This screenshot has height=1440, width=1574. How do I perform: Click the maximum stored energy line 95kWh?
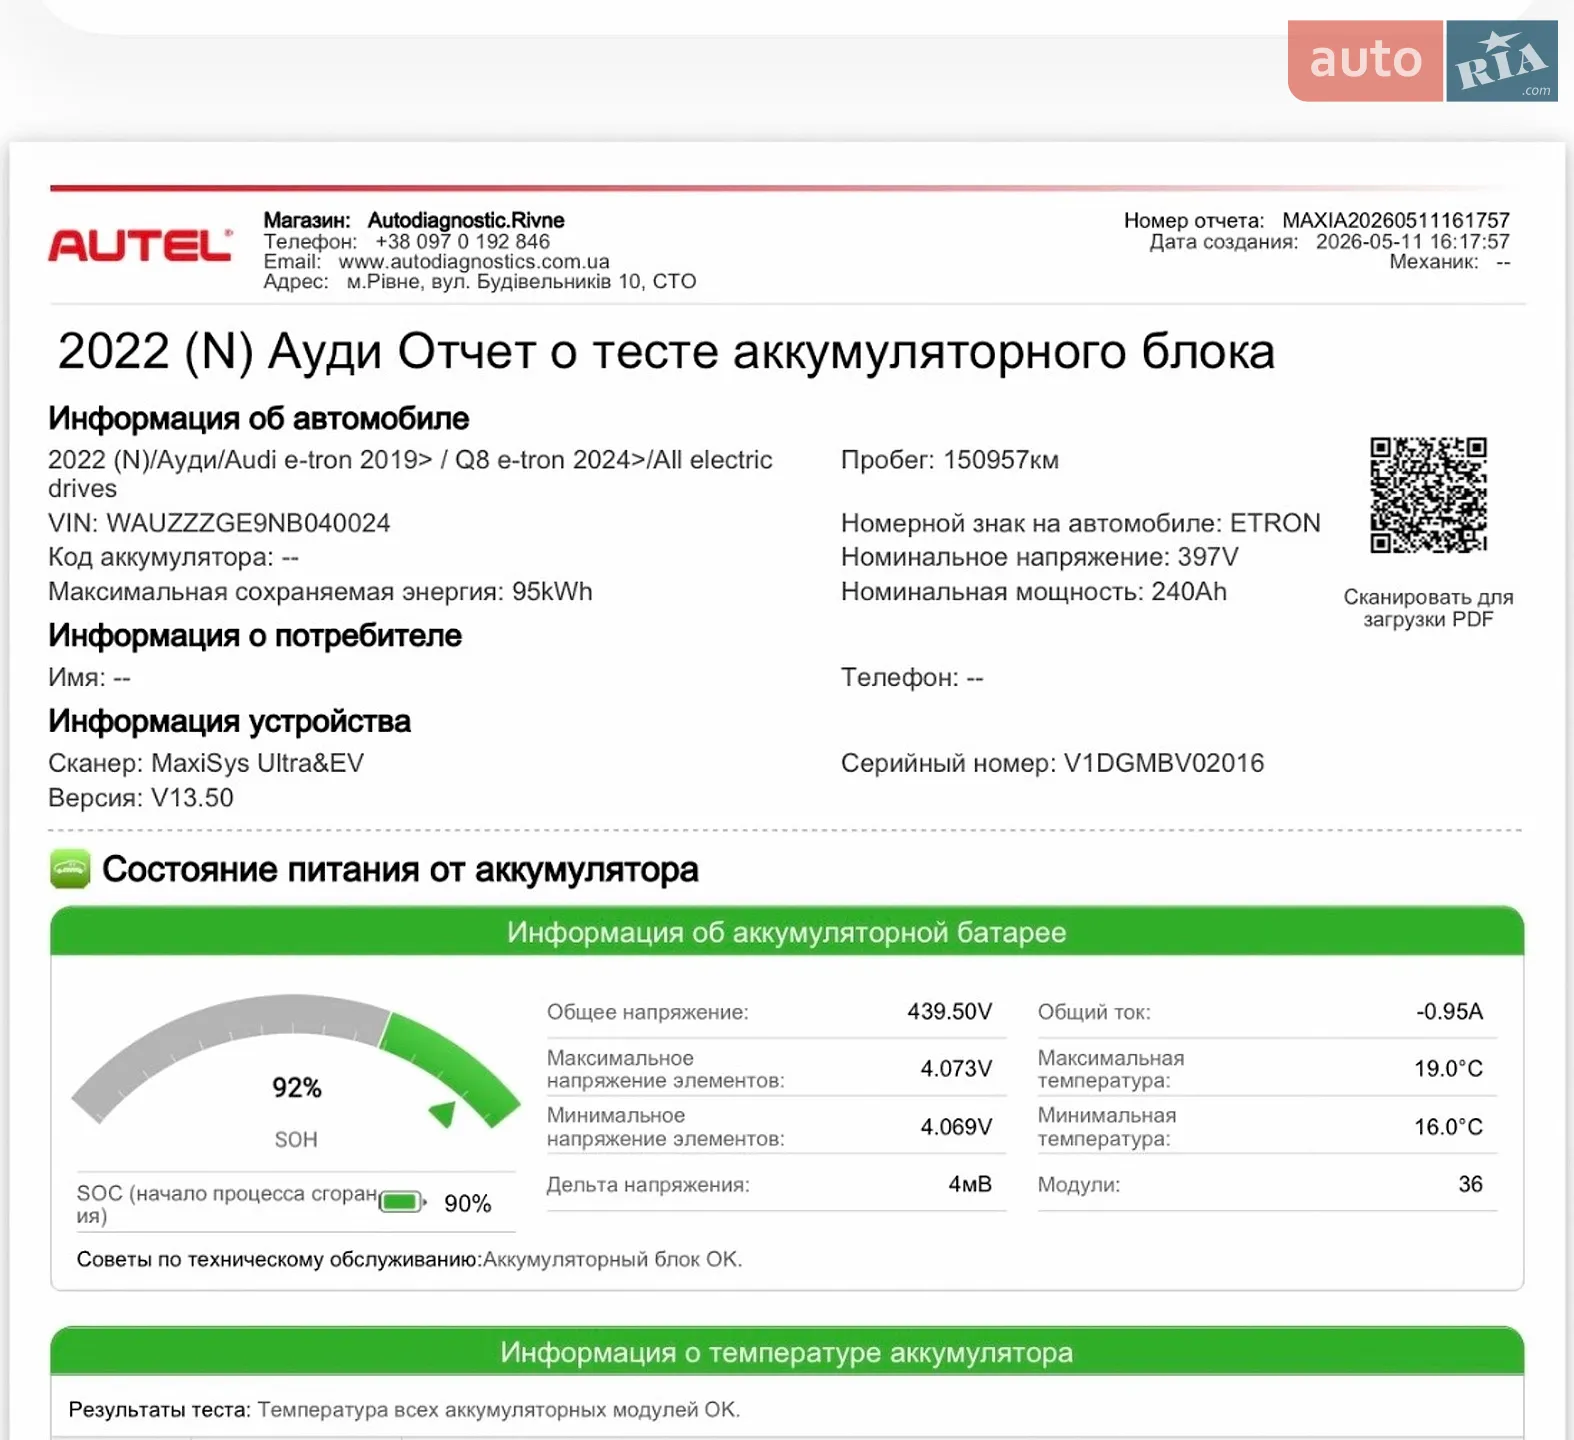[x=320, y=592]
